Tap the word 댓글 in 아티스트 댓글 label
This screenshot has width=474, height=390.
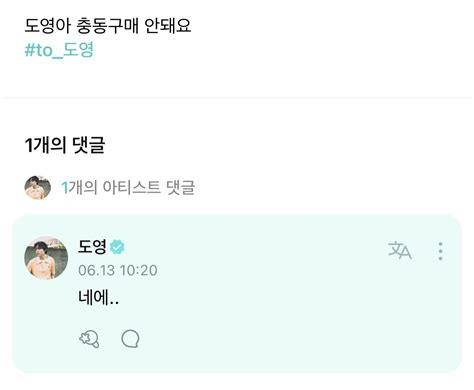tap(180, 187)
